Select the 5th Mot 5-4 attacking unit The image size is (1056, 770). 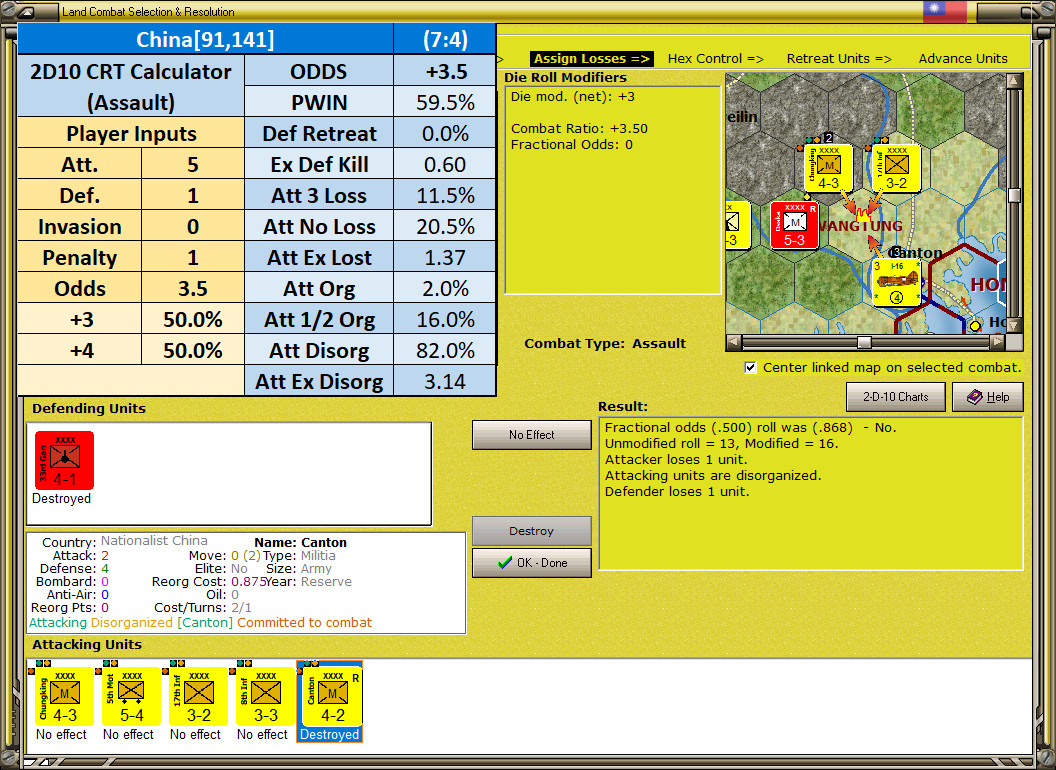click(131, 697)
